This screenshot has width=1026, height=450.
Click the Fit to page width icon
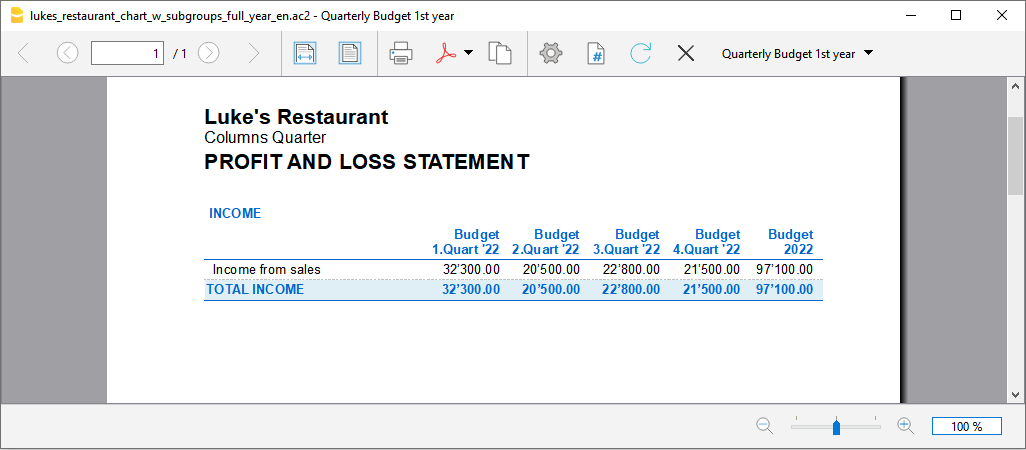click(305, 54)
